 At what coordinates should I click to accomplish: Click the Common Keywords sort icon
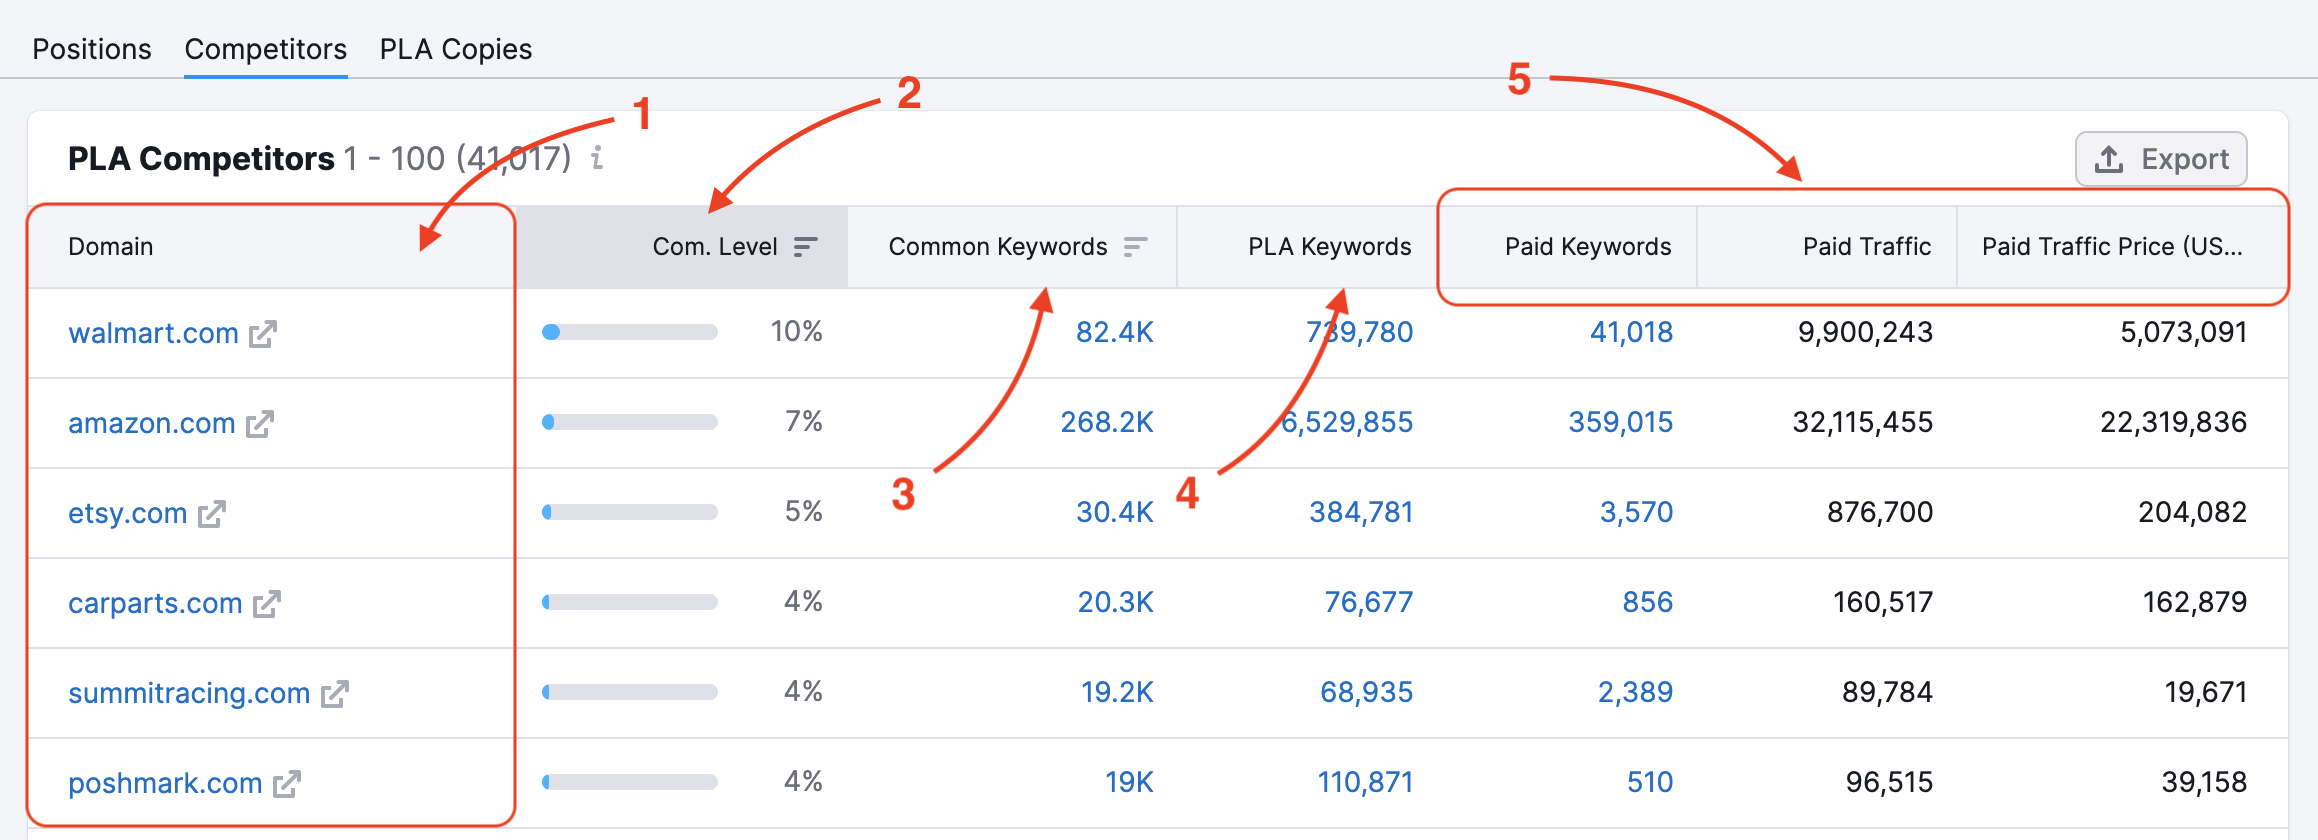tap(1135, 247)
